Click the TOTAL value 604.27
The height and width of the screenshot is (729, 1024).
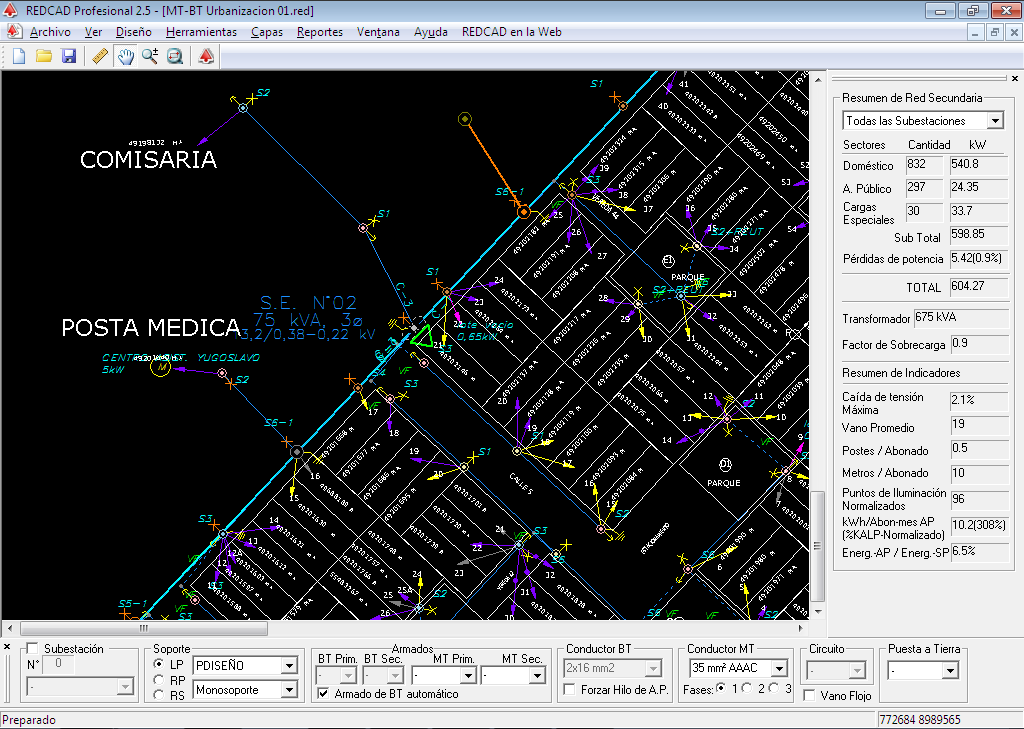click(x=978, y=287)
